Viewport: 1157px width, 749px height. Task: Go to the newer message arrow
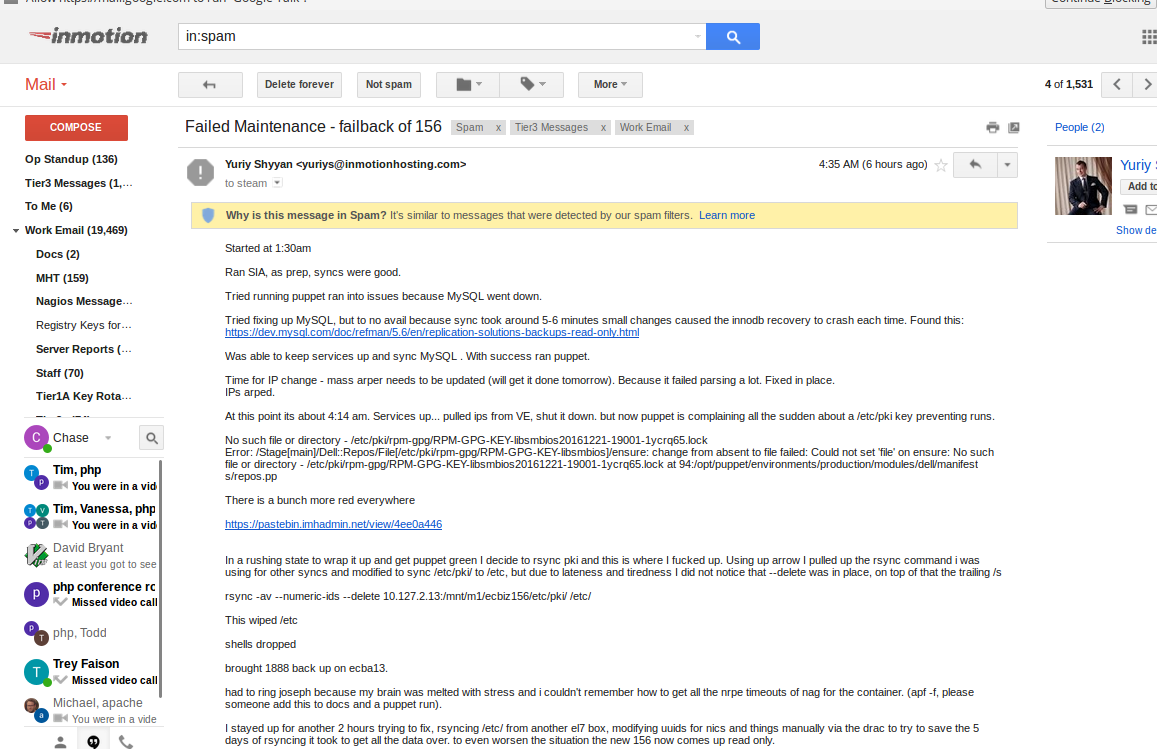(x=1117, y=85)
